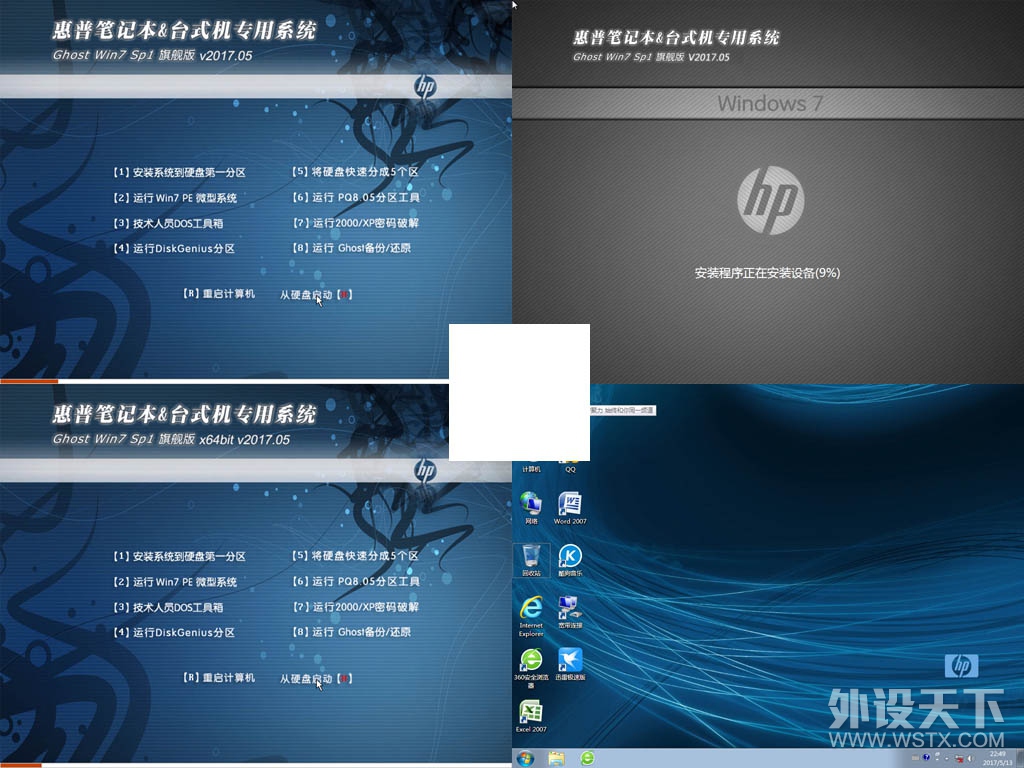Open the 网络 network desktop icon

[531, 508]
